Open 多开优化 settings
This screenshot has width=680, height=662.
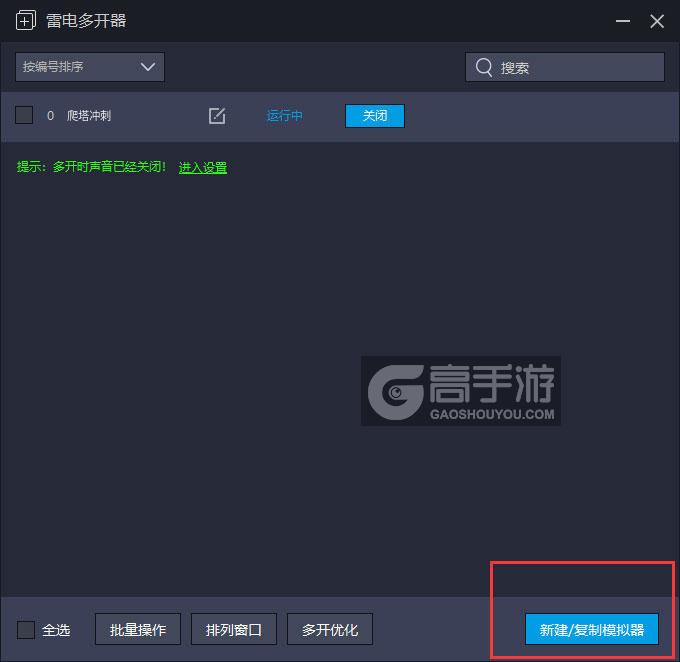click(x=330, y=629)
